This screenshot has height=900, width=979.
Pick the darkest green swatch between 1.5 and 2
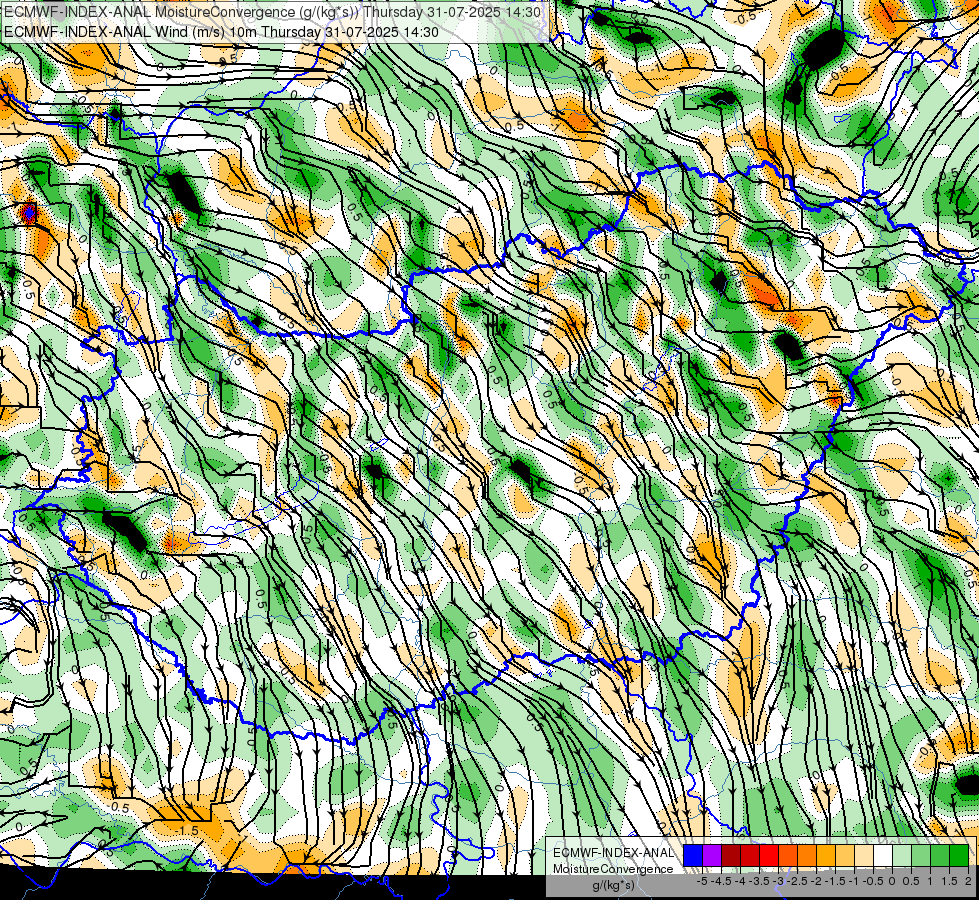pyautogui.click(x=959, y=856)
